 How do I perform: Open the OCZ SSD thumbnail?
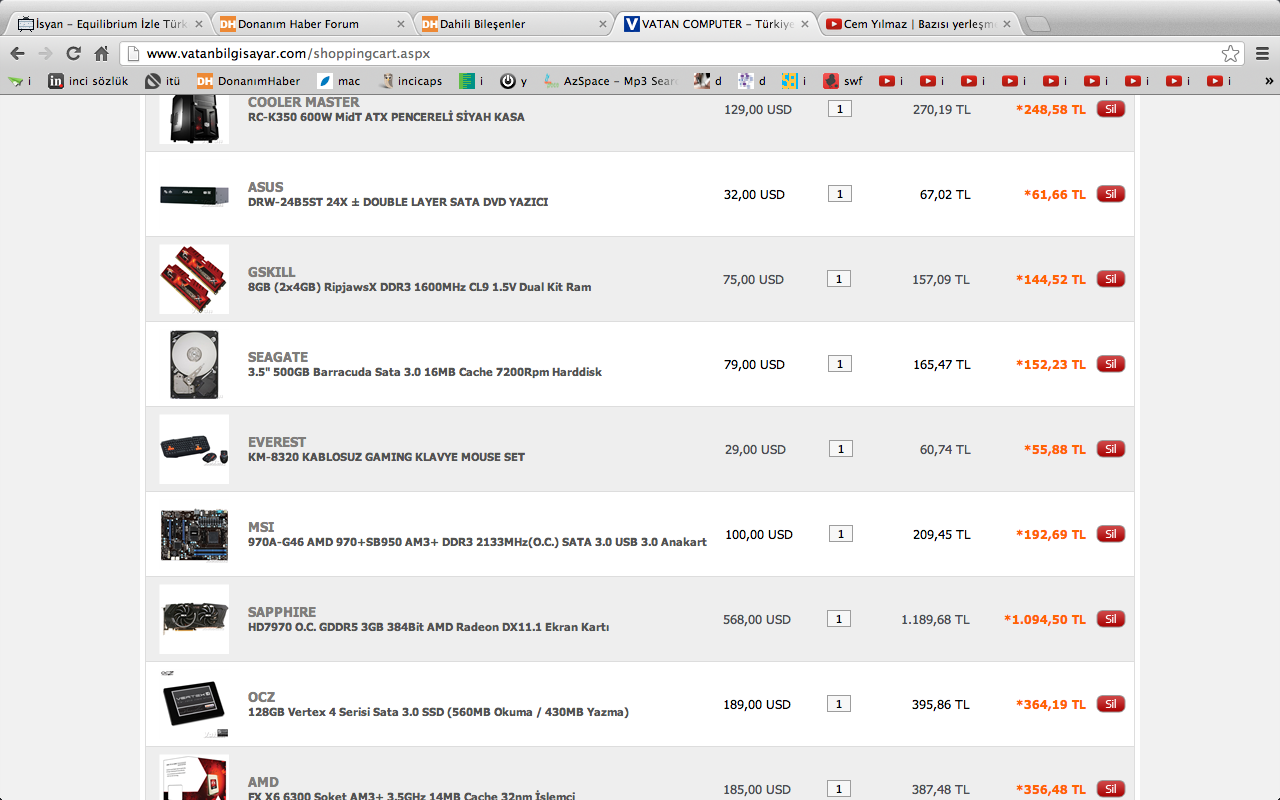pos(194,704)
